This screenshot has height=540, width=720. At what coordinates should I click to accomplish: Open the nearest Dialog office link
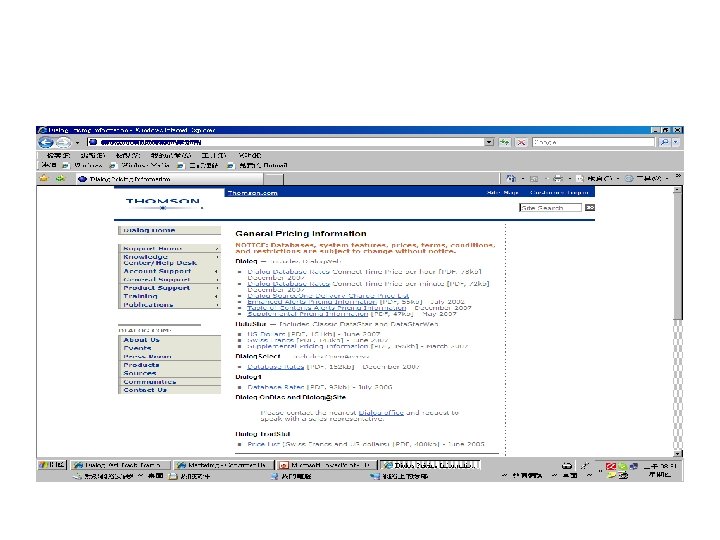coord(381,412)
